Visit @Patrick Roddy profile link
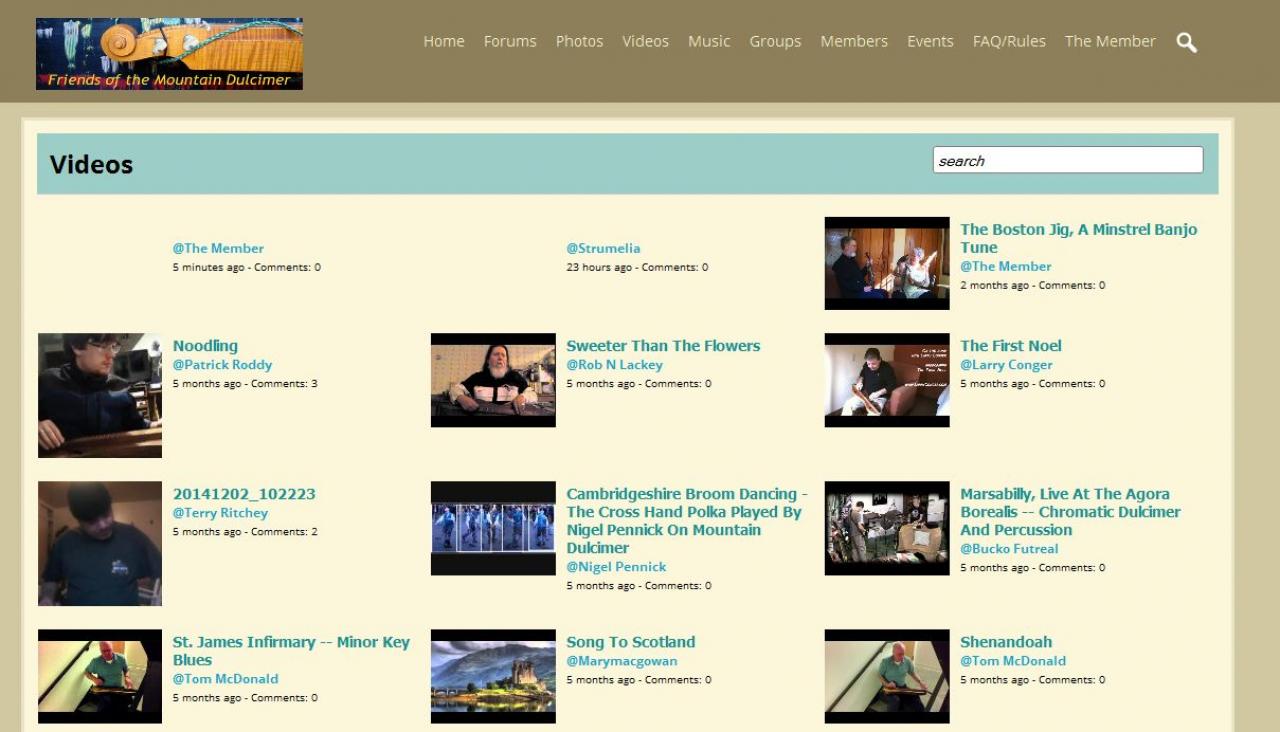Screen dimensions: 1280x732 click(x=222, y=365)
